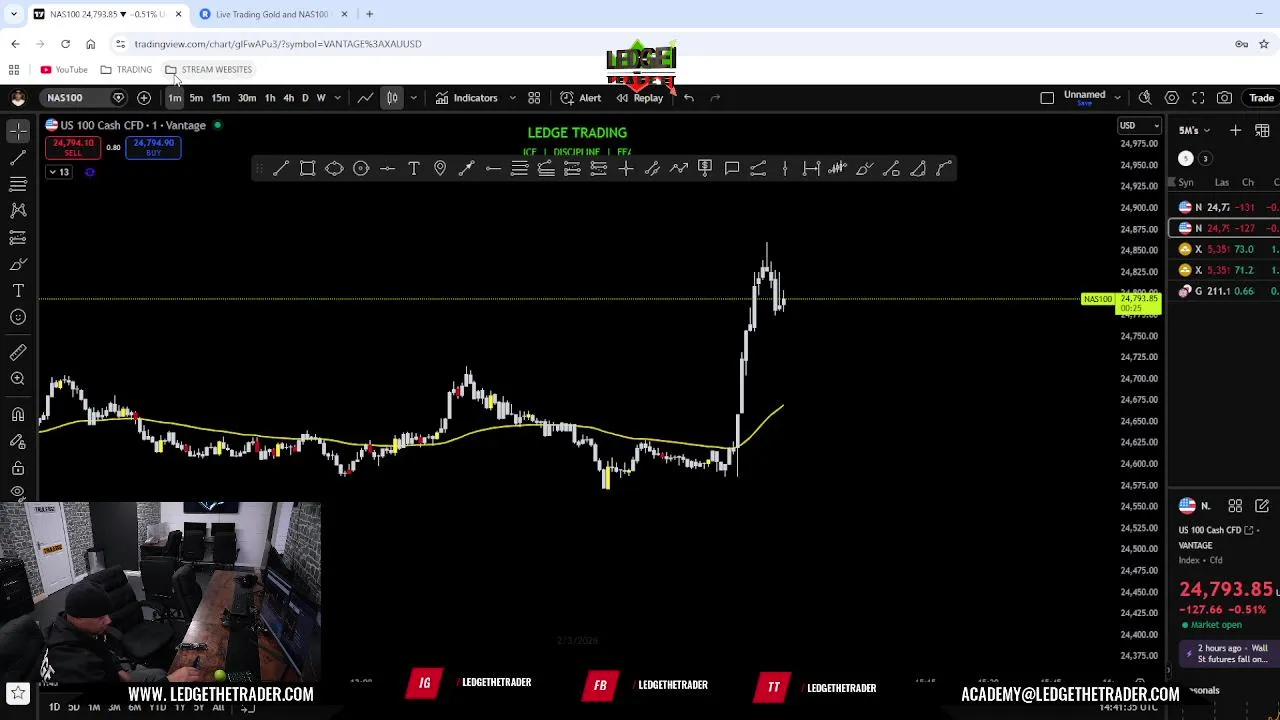Select the text tool in floating toolbar
Screen dimensions: 1280x720
point(414,169)
